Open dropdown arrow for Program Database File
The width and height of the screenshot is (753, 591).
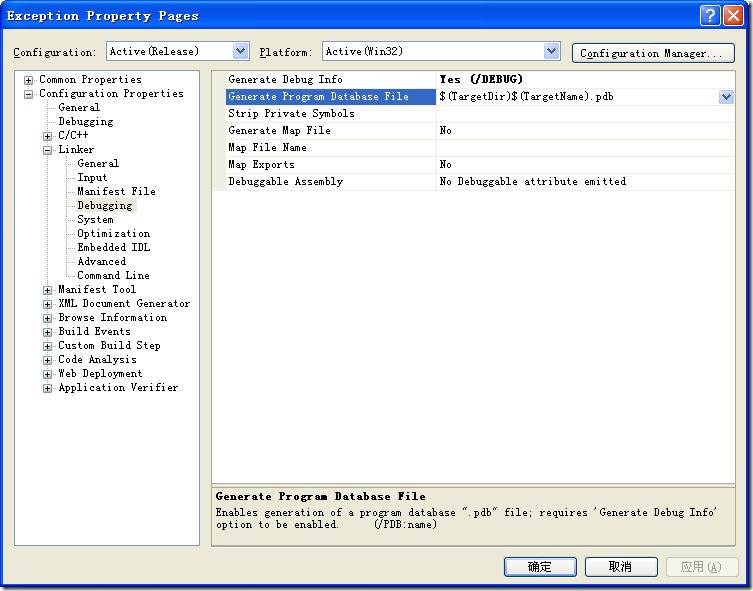726,97
